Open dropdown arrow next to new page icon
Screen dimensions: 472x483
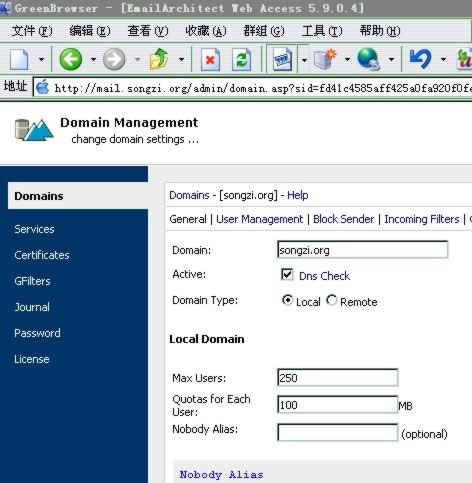(x=41, y=60)
